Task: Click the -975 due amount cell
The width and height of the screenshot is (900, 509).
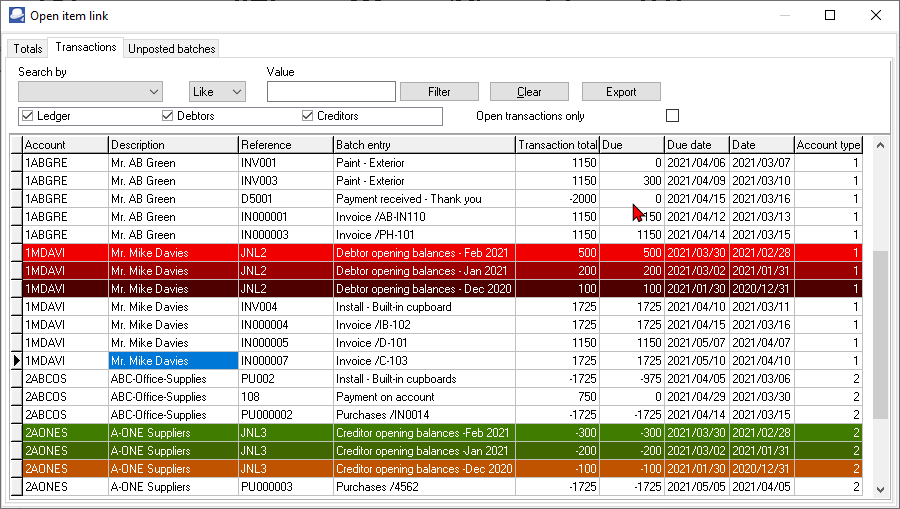Action: pyautogui.click(x=632, y=379)
